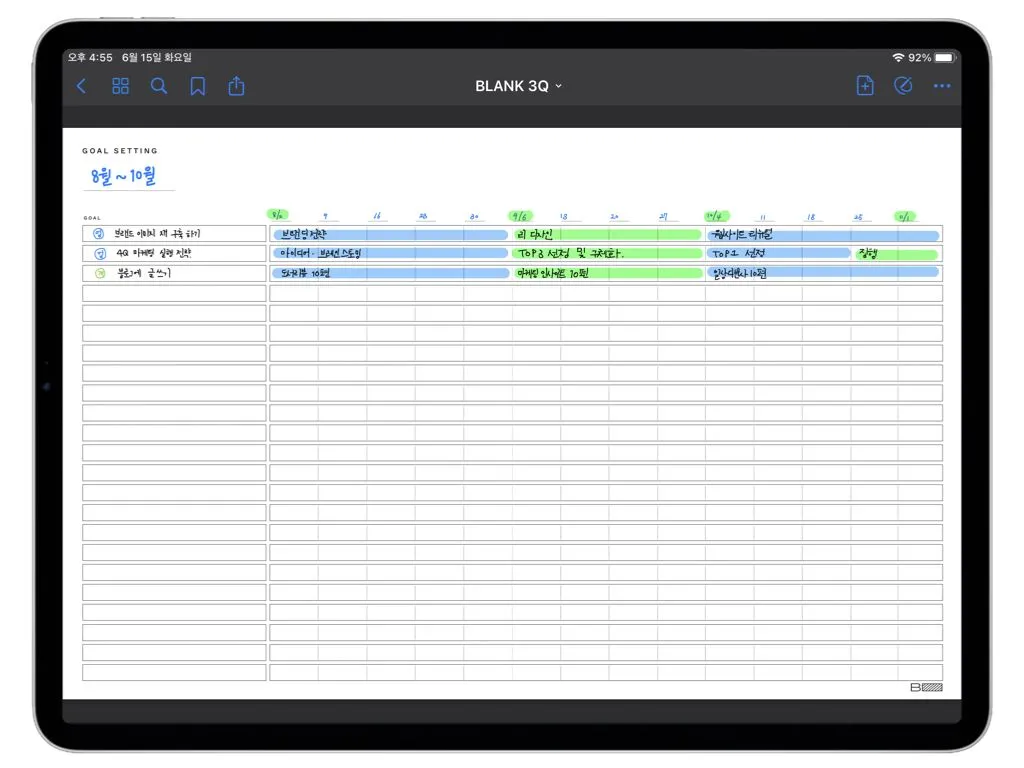Tap the first blue bar in goal row one
The height and width of the screenshot is (768, 1024).
391,234
